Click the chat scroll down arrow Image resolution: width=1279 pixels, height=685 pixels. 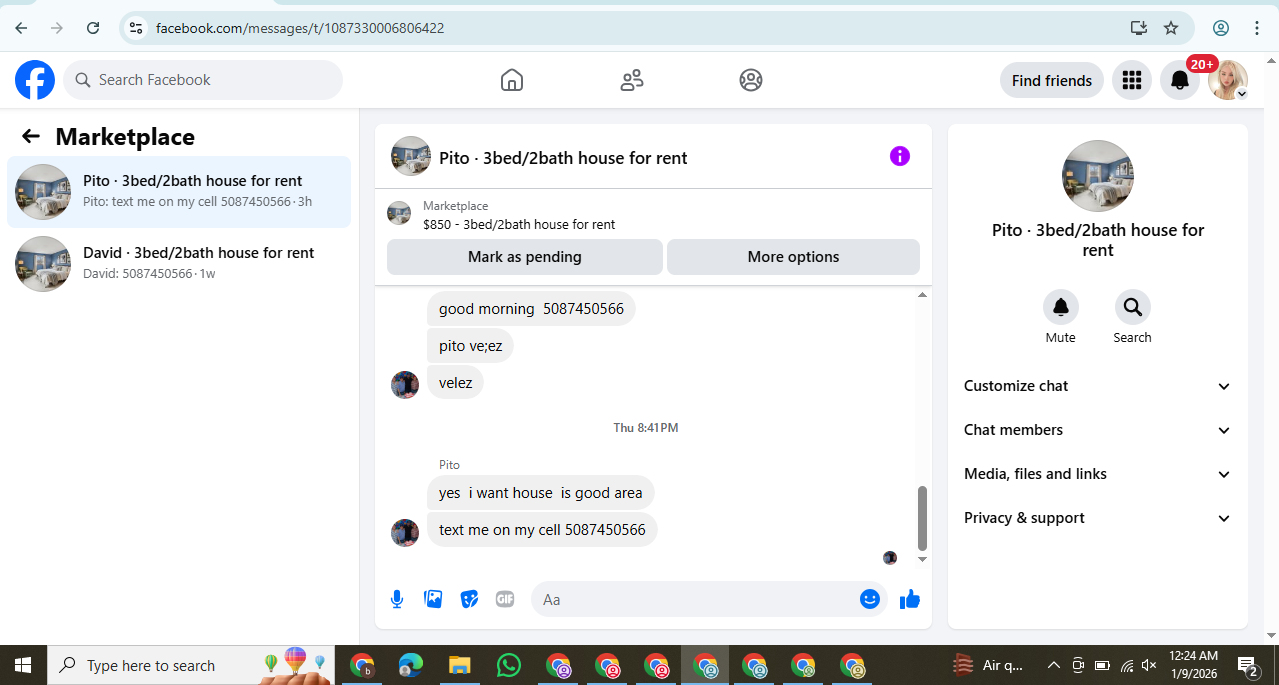point(922,559)
